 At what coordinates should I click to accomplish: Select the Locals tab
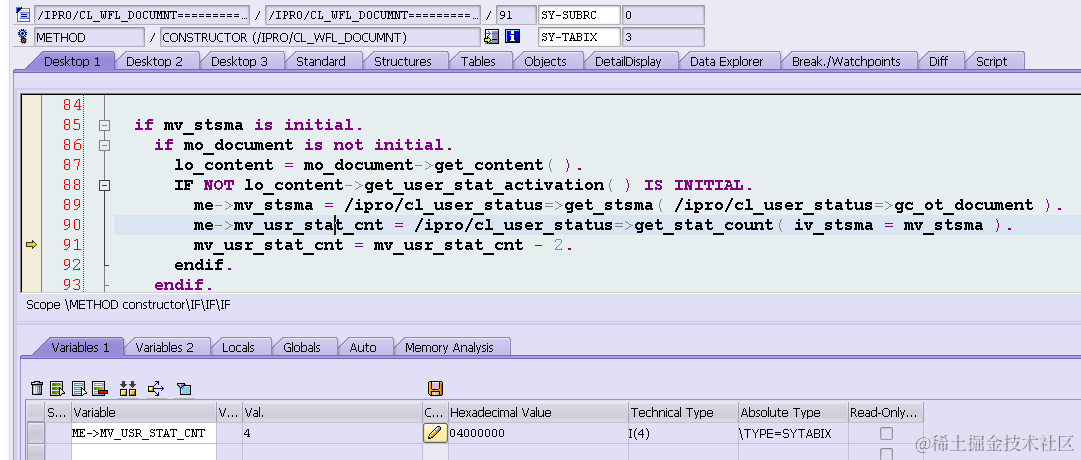pyautogui.click(x=238, y=347)
